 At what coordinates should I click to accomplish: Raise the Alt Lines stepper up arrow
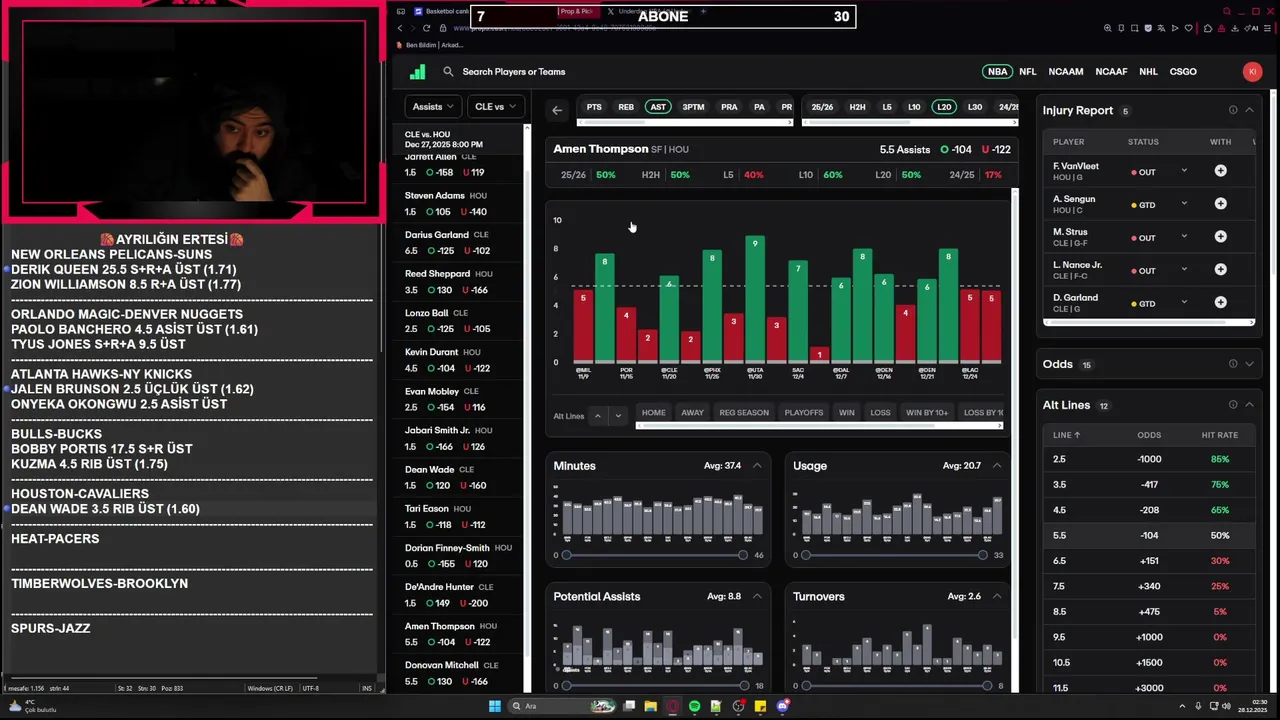[598, 416]
